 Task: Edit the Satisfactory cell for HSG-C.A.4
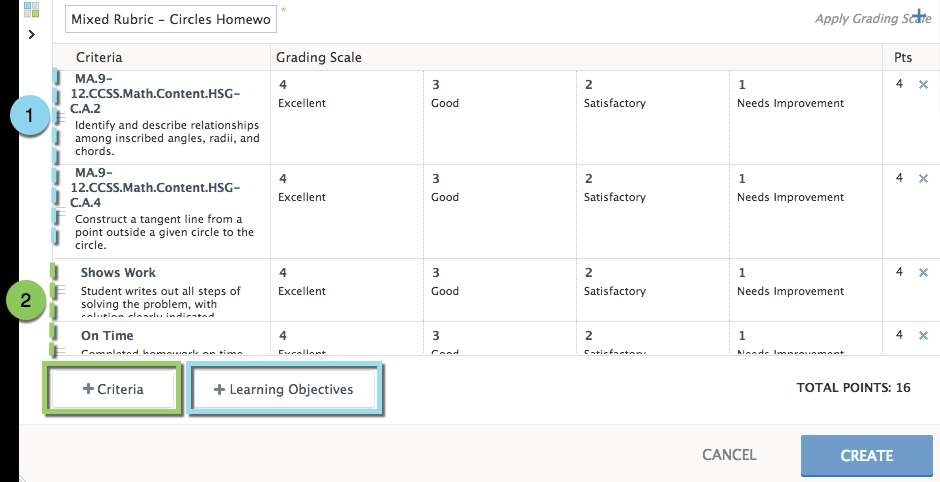click(x=653, y=212)
